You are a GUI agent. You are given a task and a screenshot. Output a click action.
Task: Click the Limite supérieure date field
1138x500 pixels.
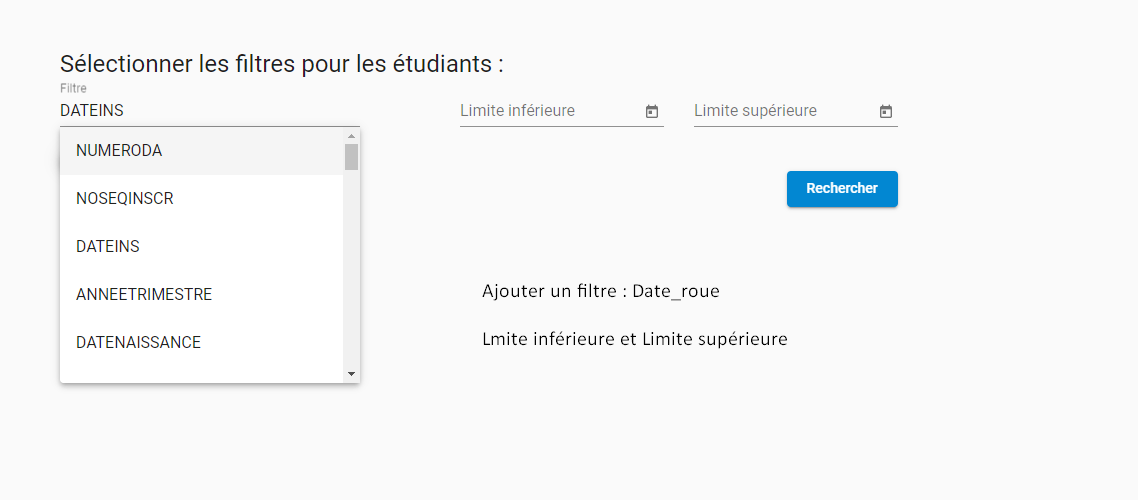coord(780,111)
